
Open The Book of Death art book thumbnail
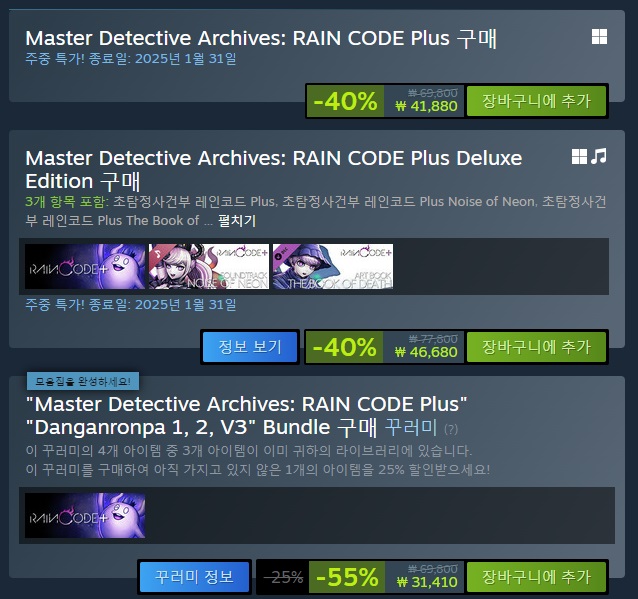(x=333, y=267)
